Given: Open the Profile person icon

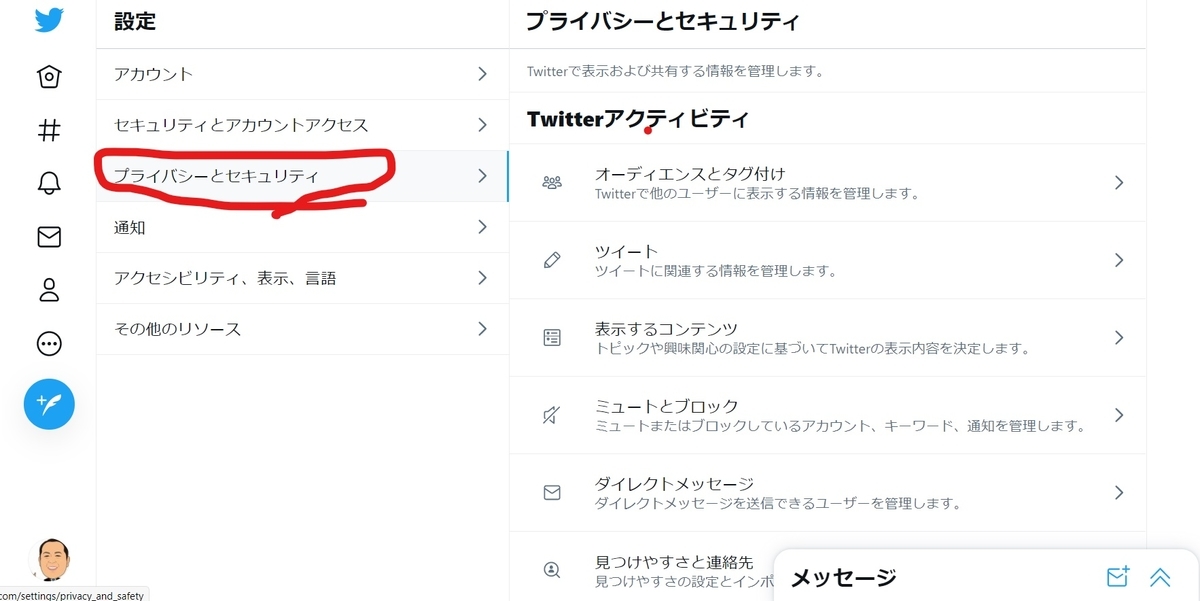Looking at the screenshot, I should pos(49,290).
